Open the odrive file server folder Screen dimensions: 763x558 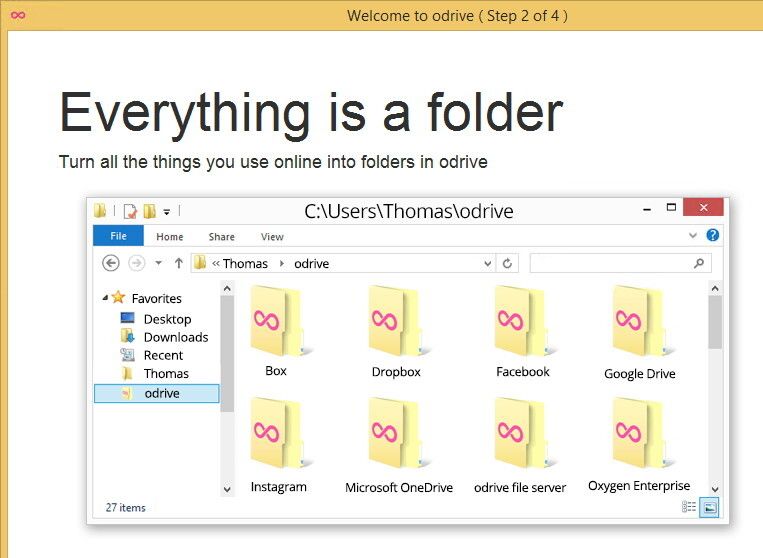(520, 446)
